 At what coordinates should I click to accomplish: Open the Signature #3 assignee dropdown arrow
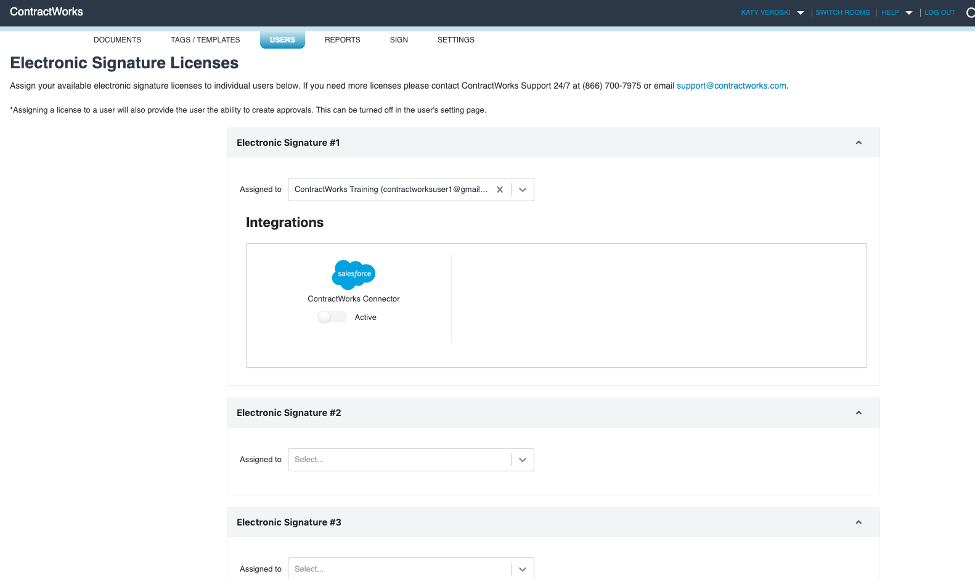pyautogui.click(x=523, y=569)
